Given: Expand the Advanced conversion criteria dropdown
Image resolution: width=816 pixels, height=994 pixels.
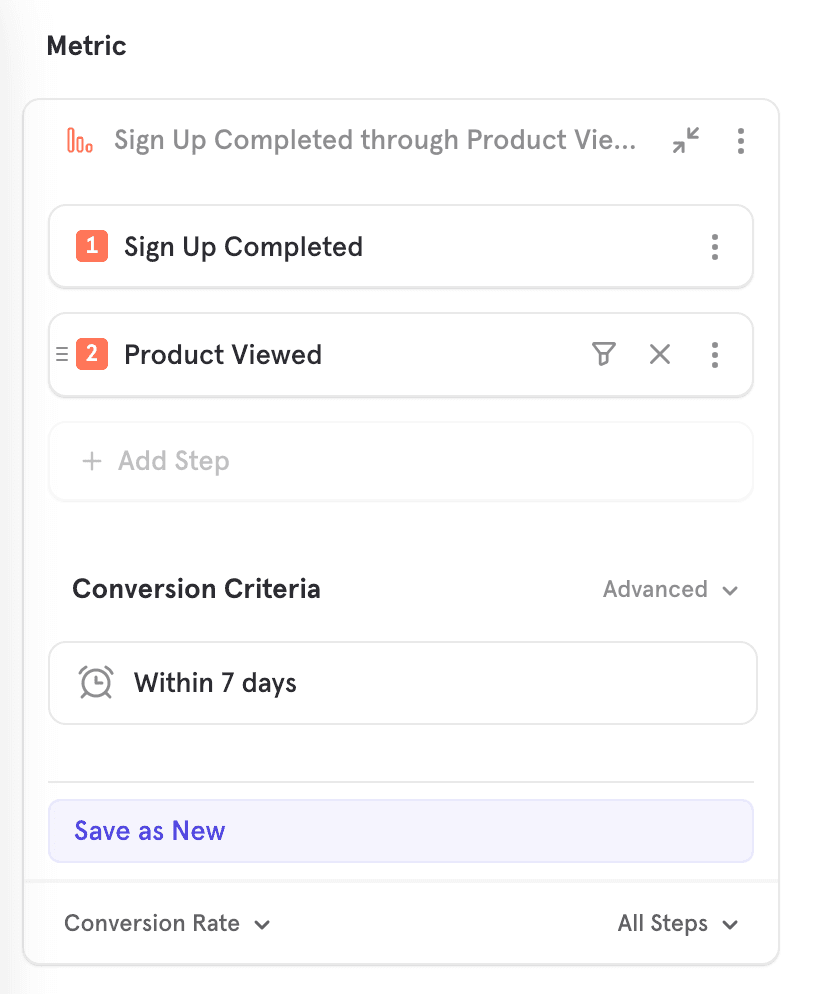Looking at the screenshot, I should [670, 589].
